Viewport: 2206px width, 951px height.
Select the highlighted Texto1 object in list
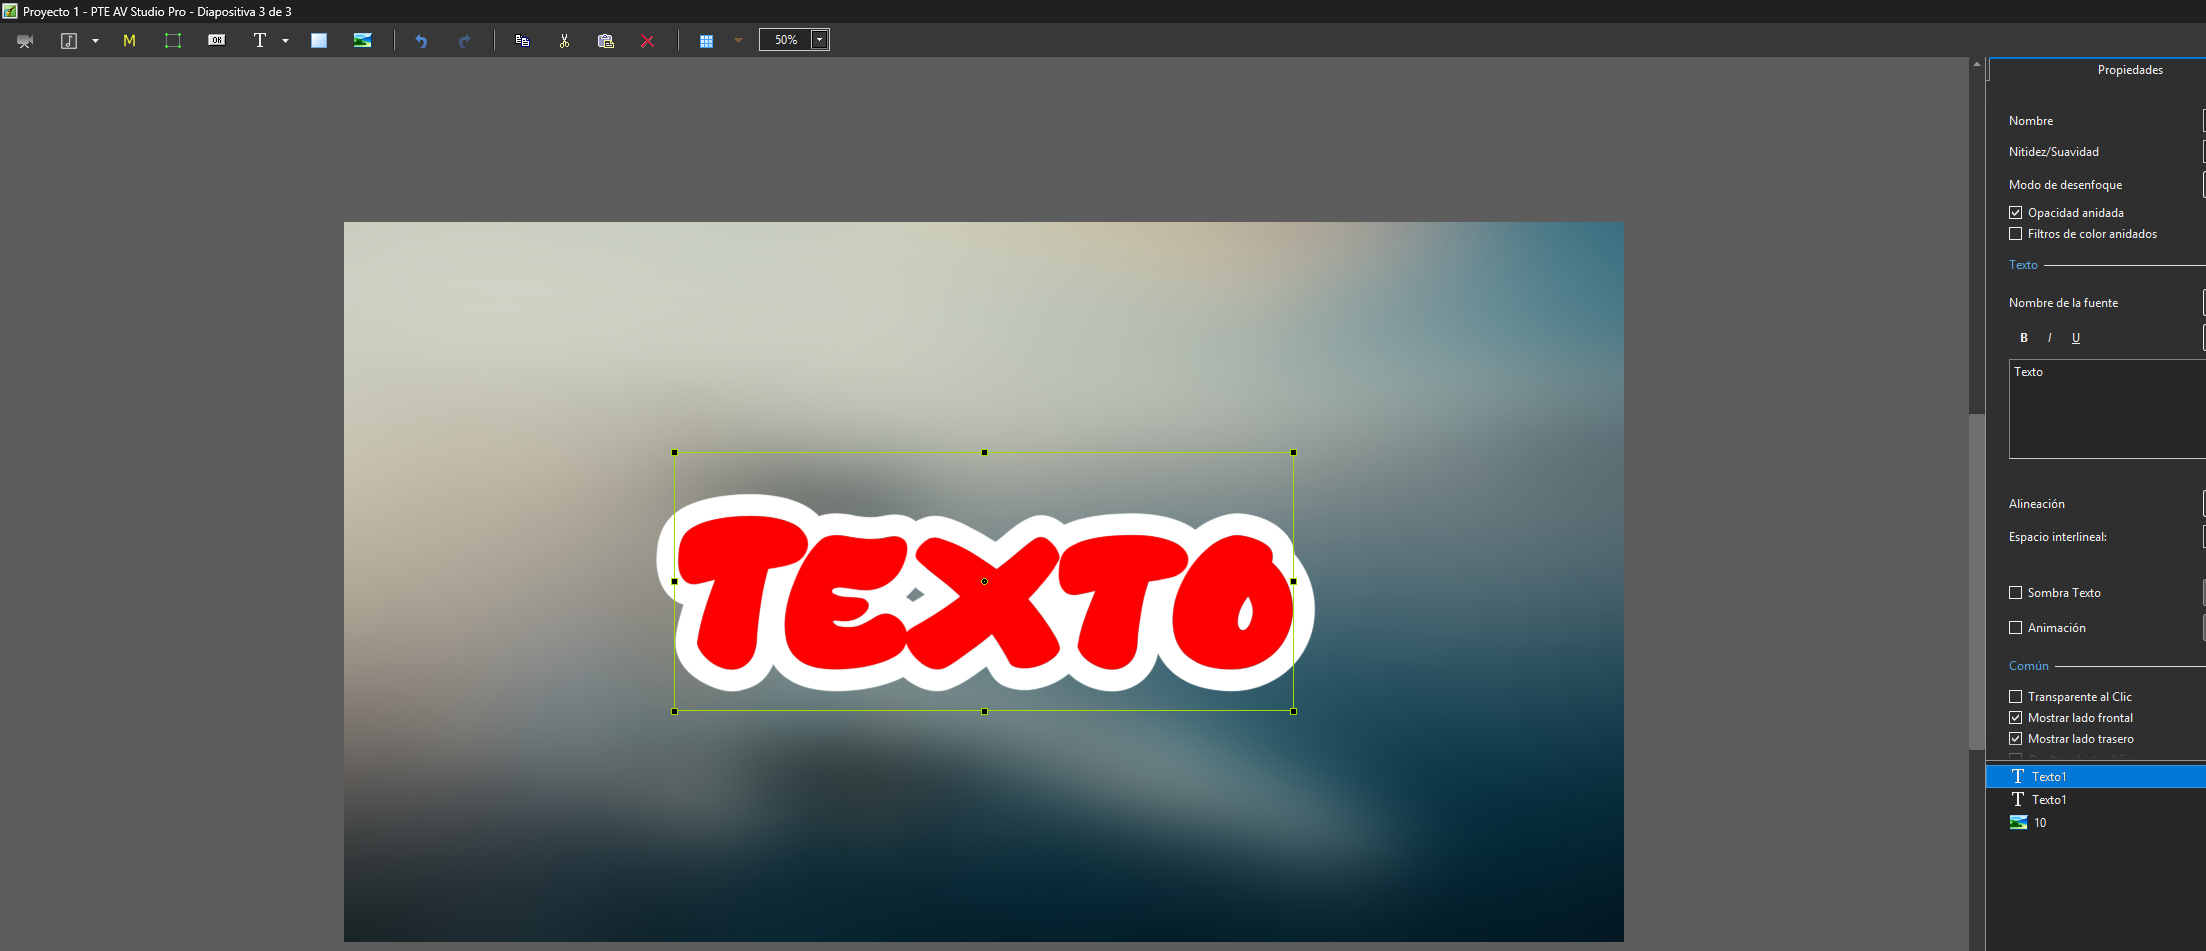click(x=2096, y=777)
